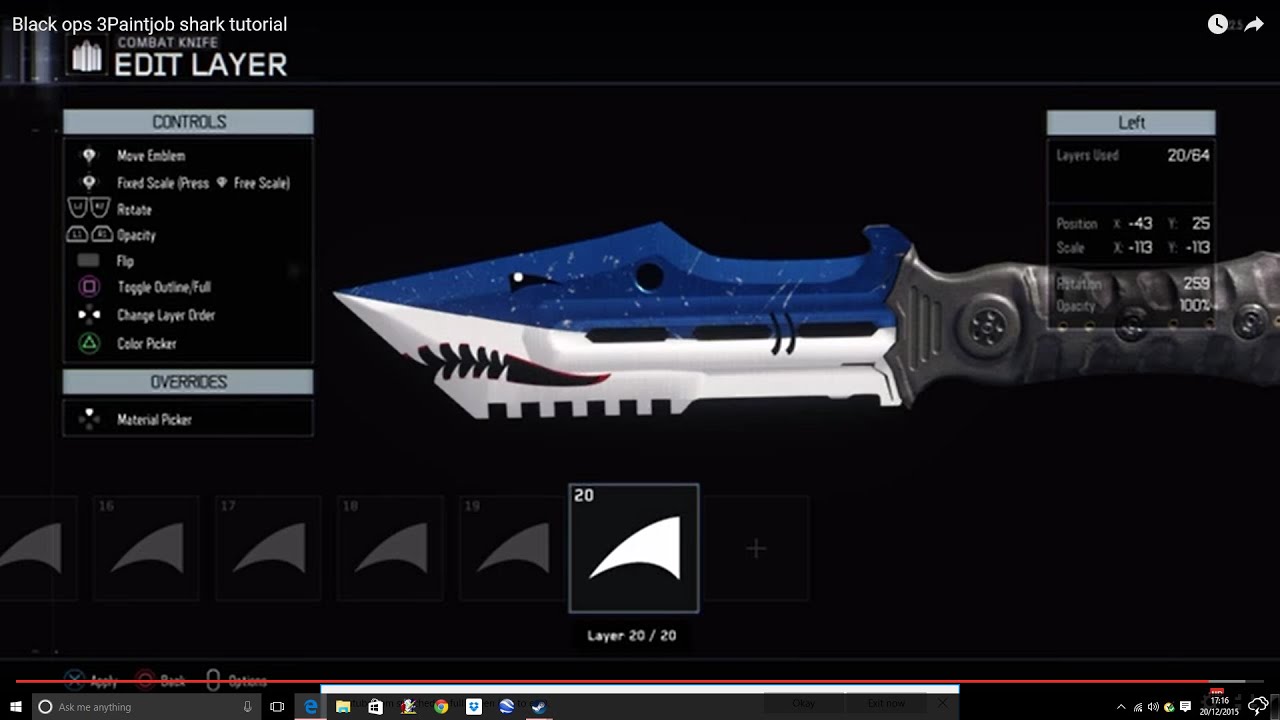Click the Move Emblem stick icon
Viewport: 1280px width, 720px height.
click(89, 156)
